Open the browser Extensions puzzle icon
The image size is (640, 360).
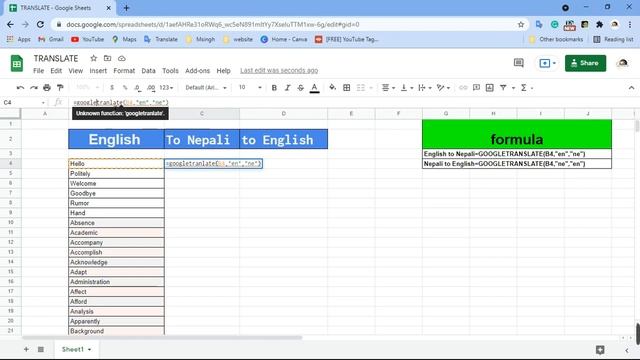tap(600, 24)
